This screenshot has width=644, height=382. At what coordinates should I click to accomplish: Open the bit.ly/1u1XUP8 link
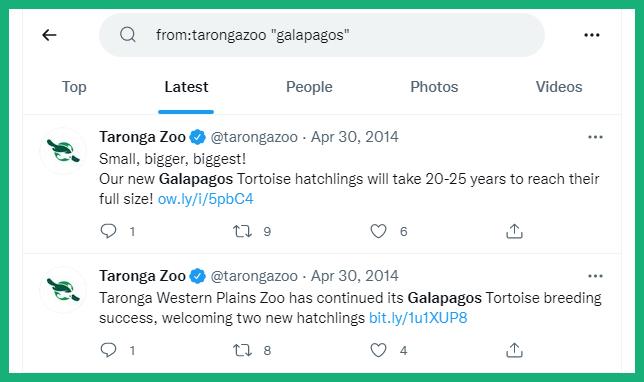tap(418, 318)
